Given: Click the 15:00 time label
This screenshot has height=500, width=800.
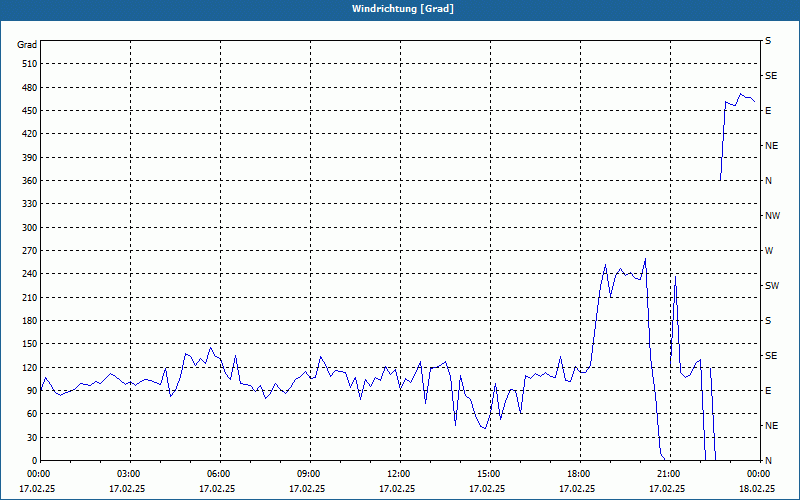Looking at the screenshot, I should point(490,474).
